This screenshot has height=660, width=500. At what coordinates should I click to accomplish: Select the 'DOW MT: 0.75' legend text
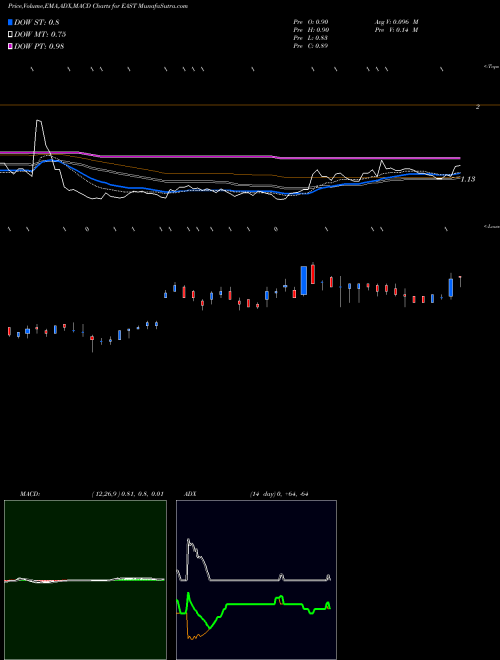40,35
